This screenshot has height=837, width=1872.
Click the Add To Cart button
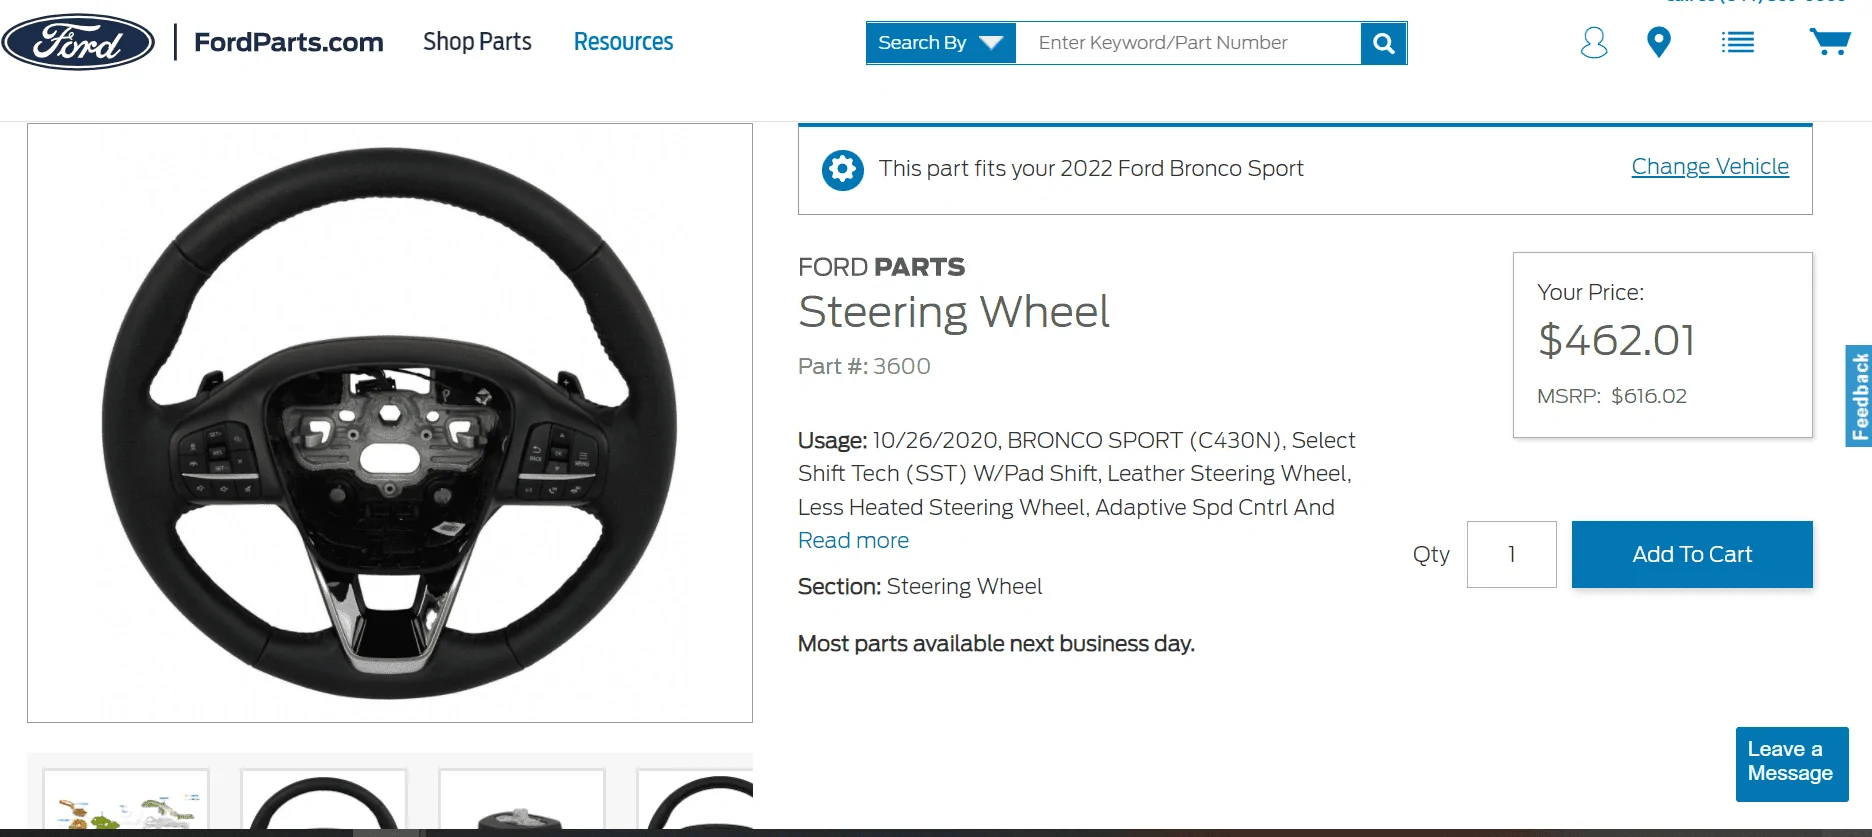[1691, 554]
